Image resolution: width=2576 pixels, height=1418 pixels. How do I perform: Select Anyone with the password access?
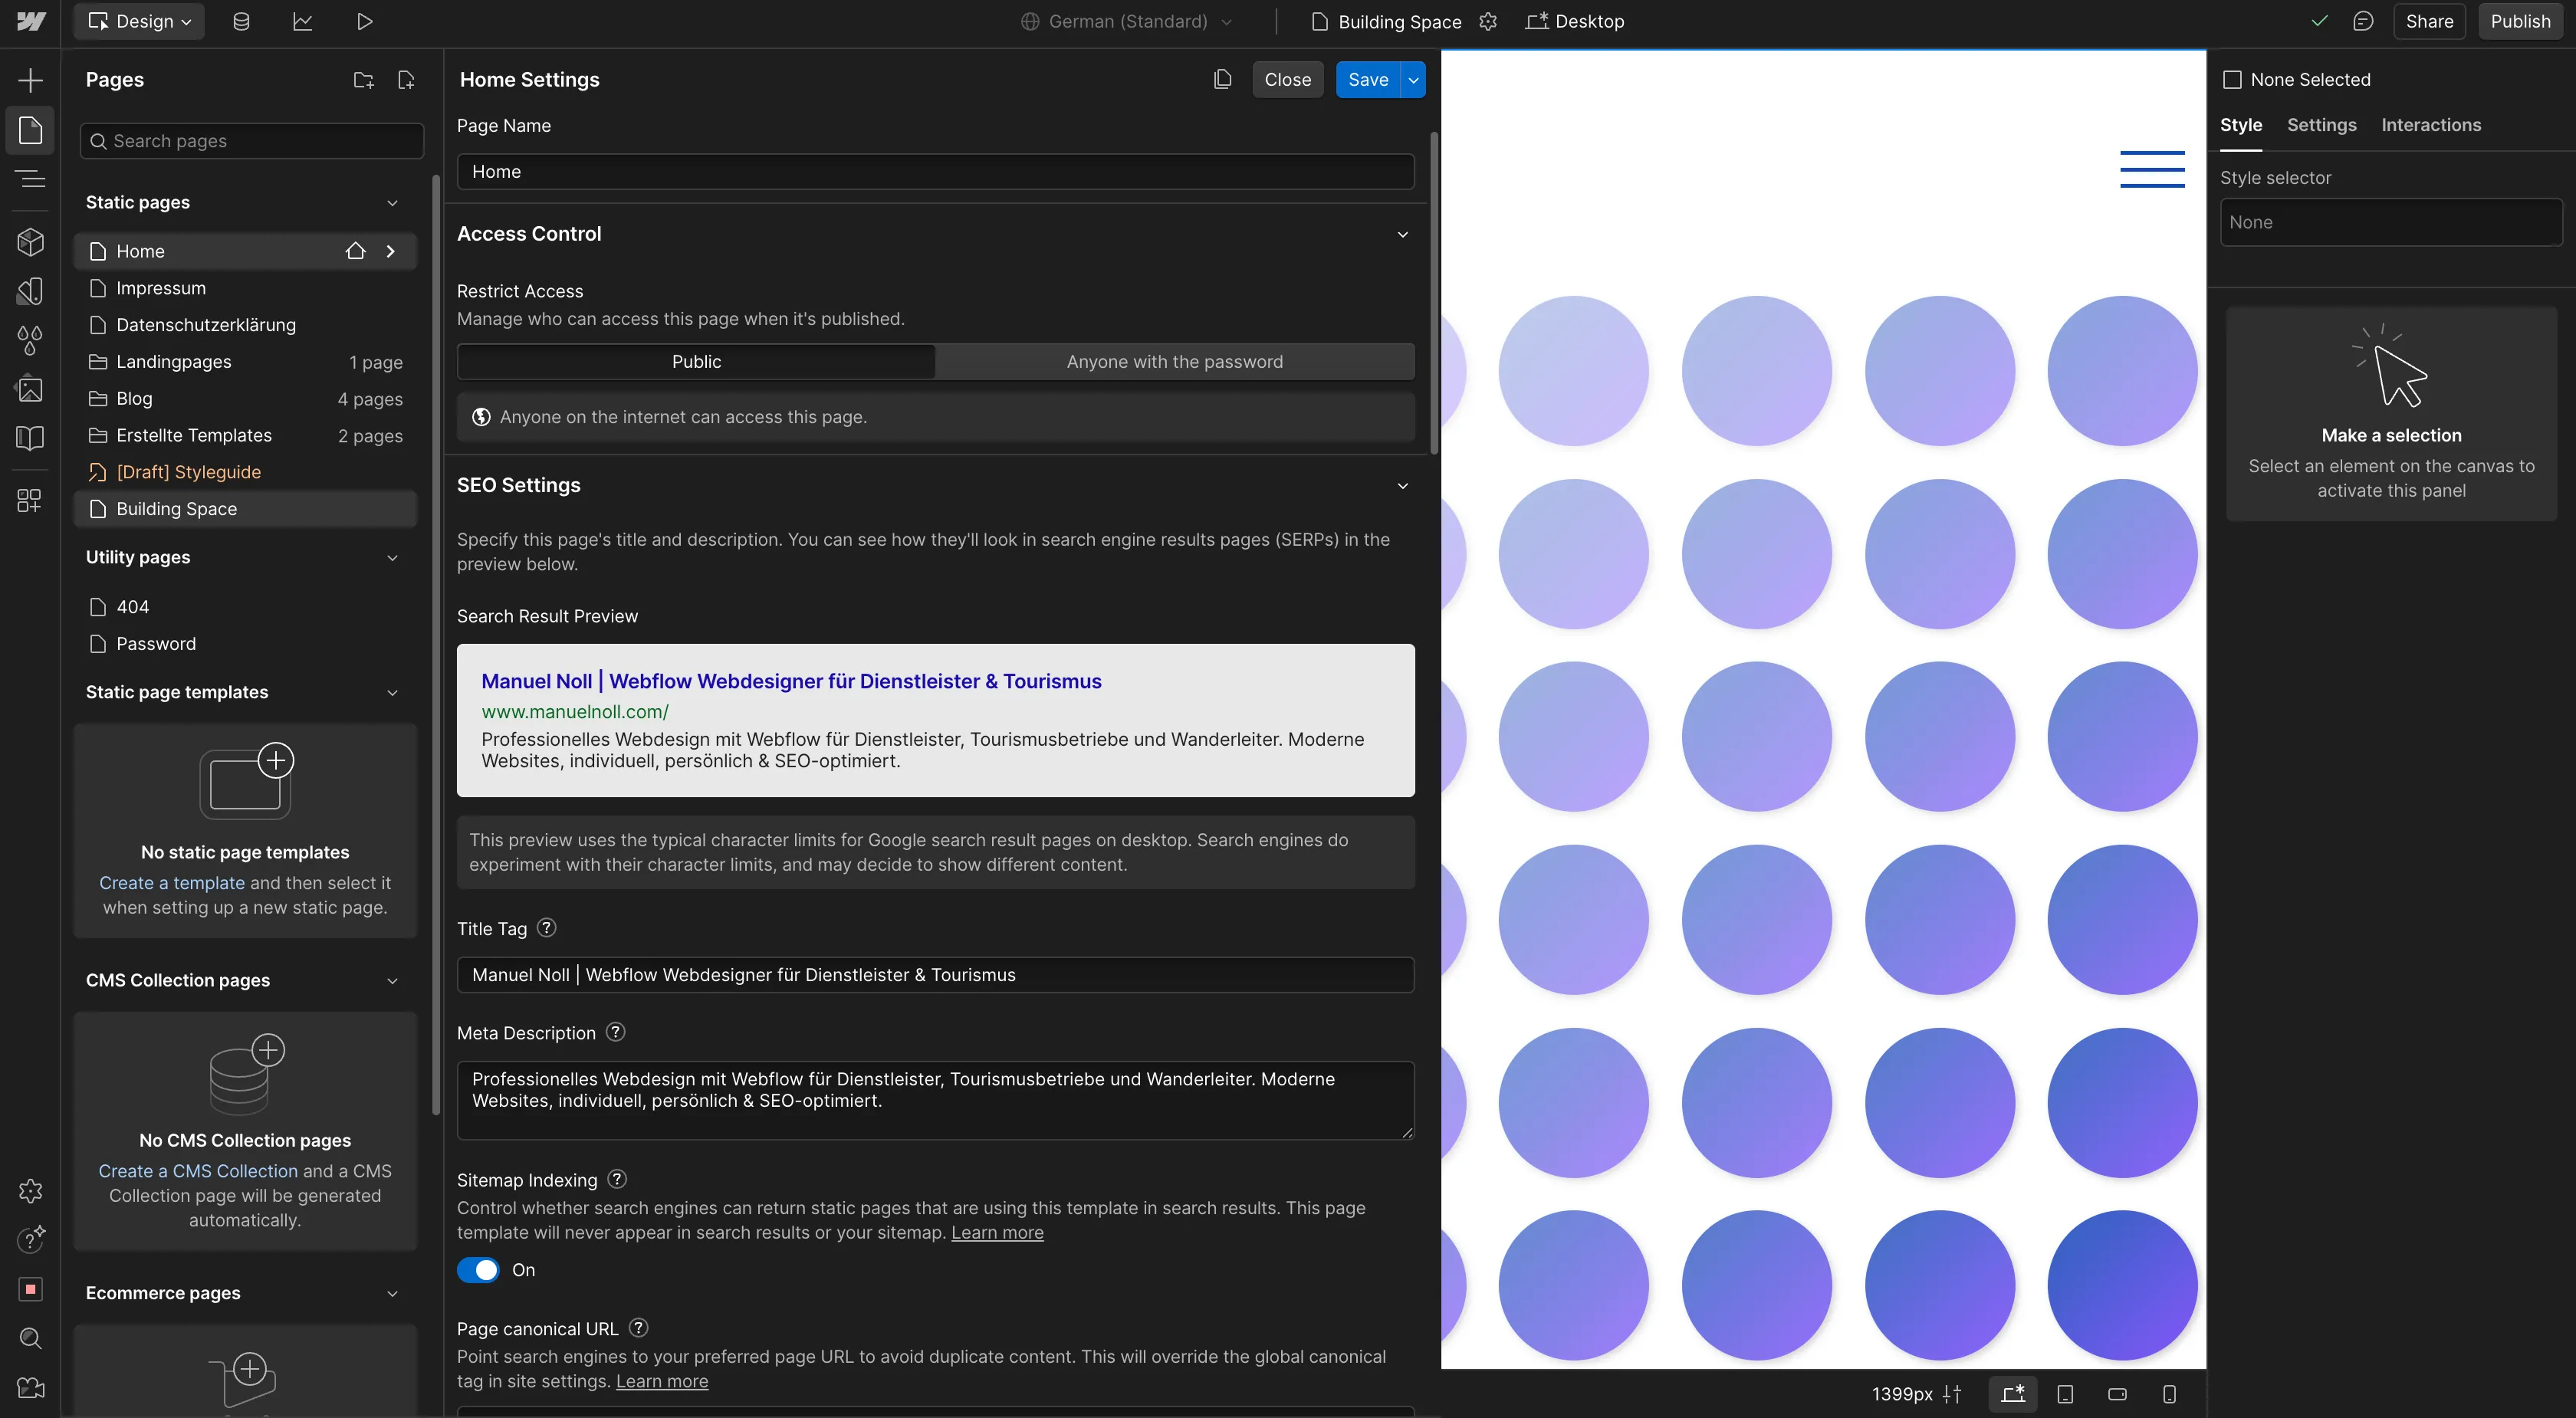pos(1174,362)
